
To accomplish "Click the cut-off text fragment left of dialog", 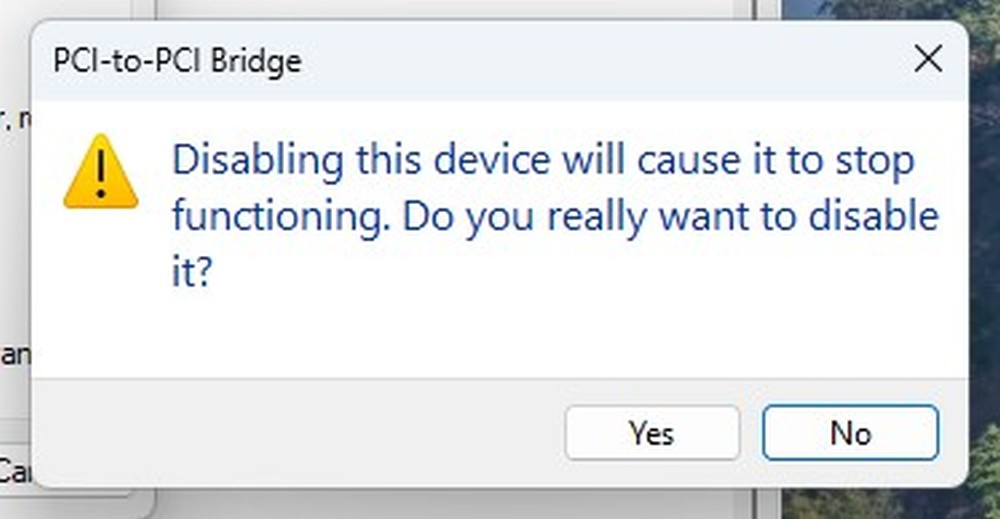I will pyautogui.click(x=15, y=355).
